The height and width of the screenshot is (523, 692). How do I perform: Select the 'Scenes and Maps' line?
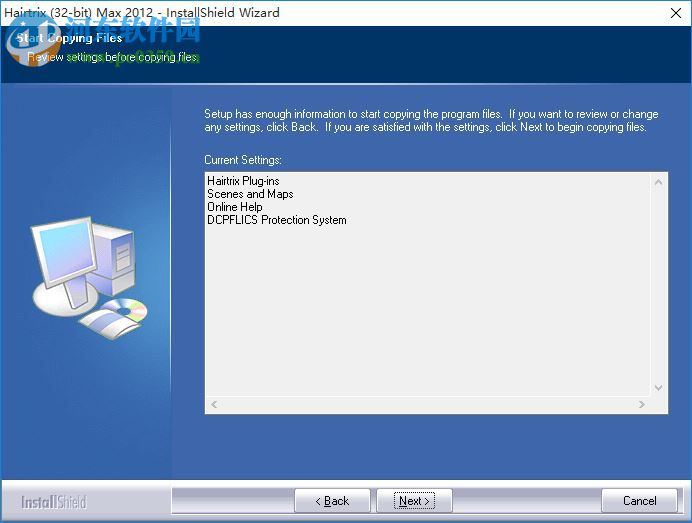[250, 194]
